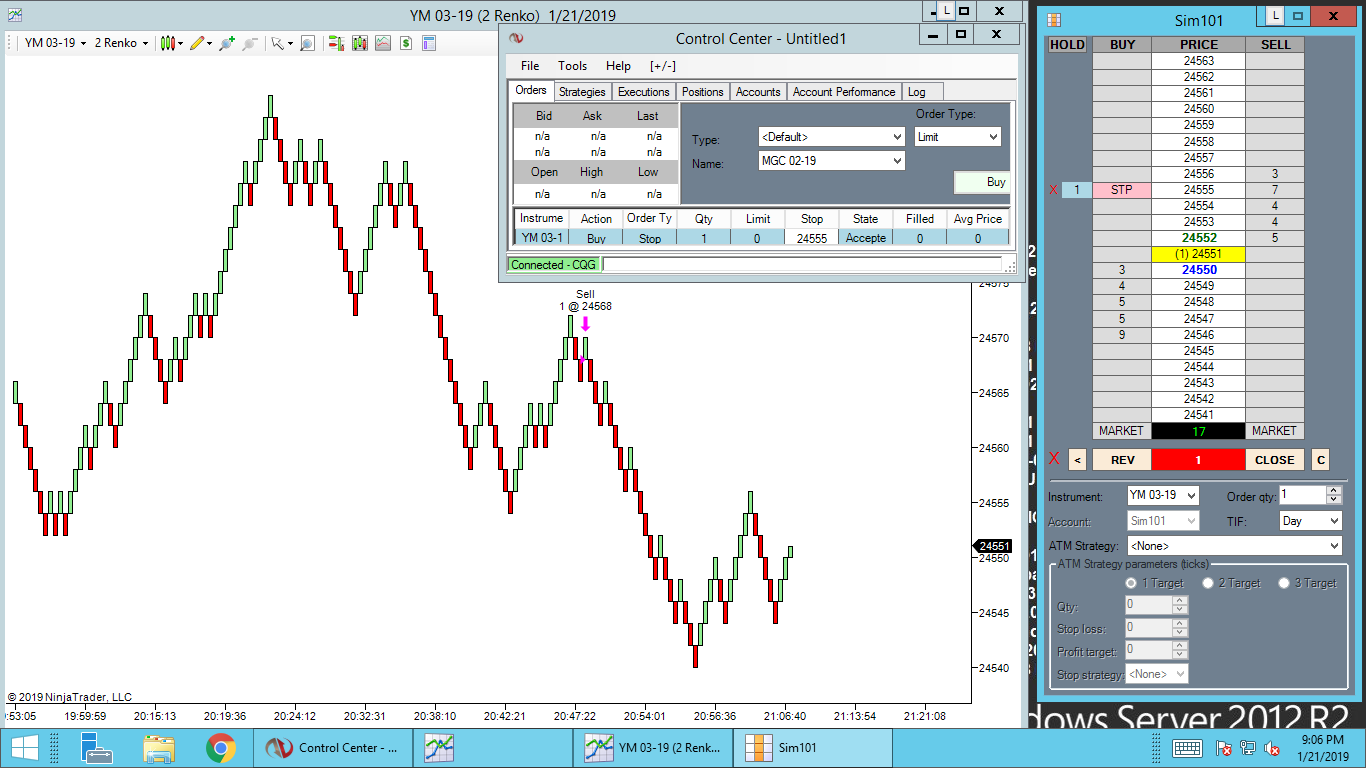Click the chart Properties icon
Viewport: 1366px width, 768px height.
[429, 43]
